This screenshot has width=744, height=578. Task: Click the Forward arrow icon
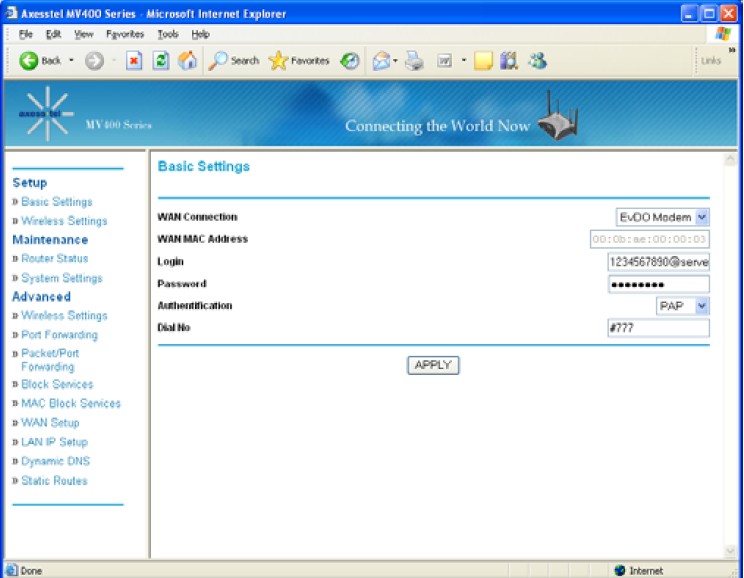[94, 61]
